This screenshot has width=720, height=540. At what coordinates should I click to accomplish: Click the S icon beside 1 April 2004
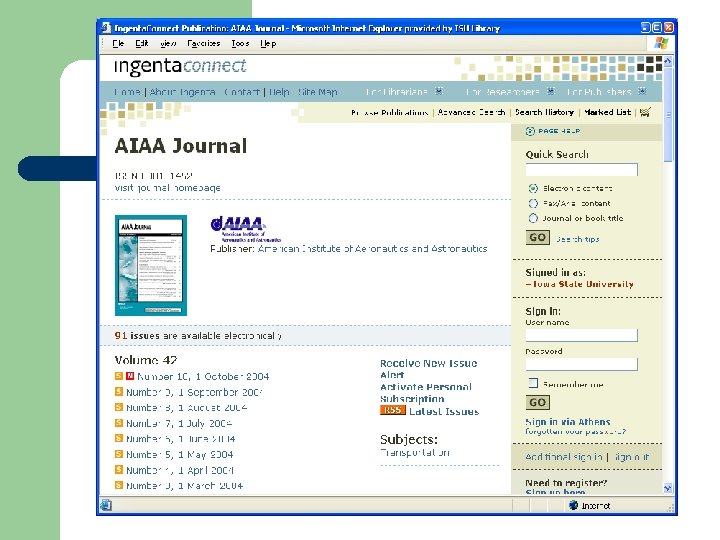click(119, 469)
